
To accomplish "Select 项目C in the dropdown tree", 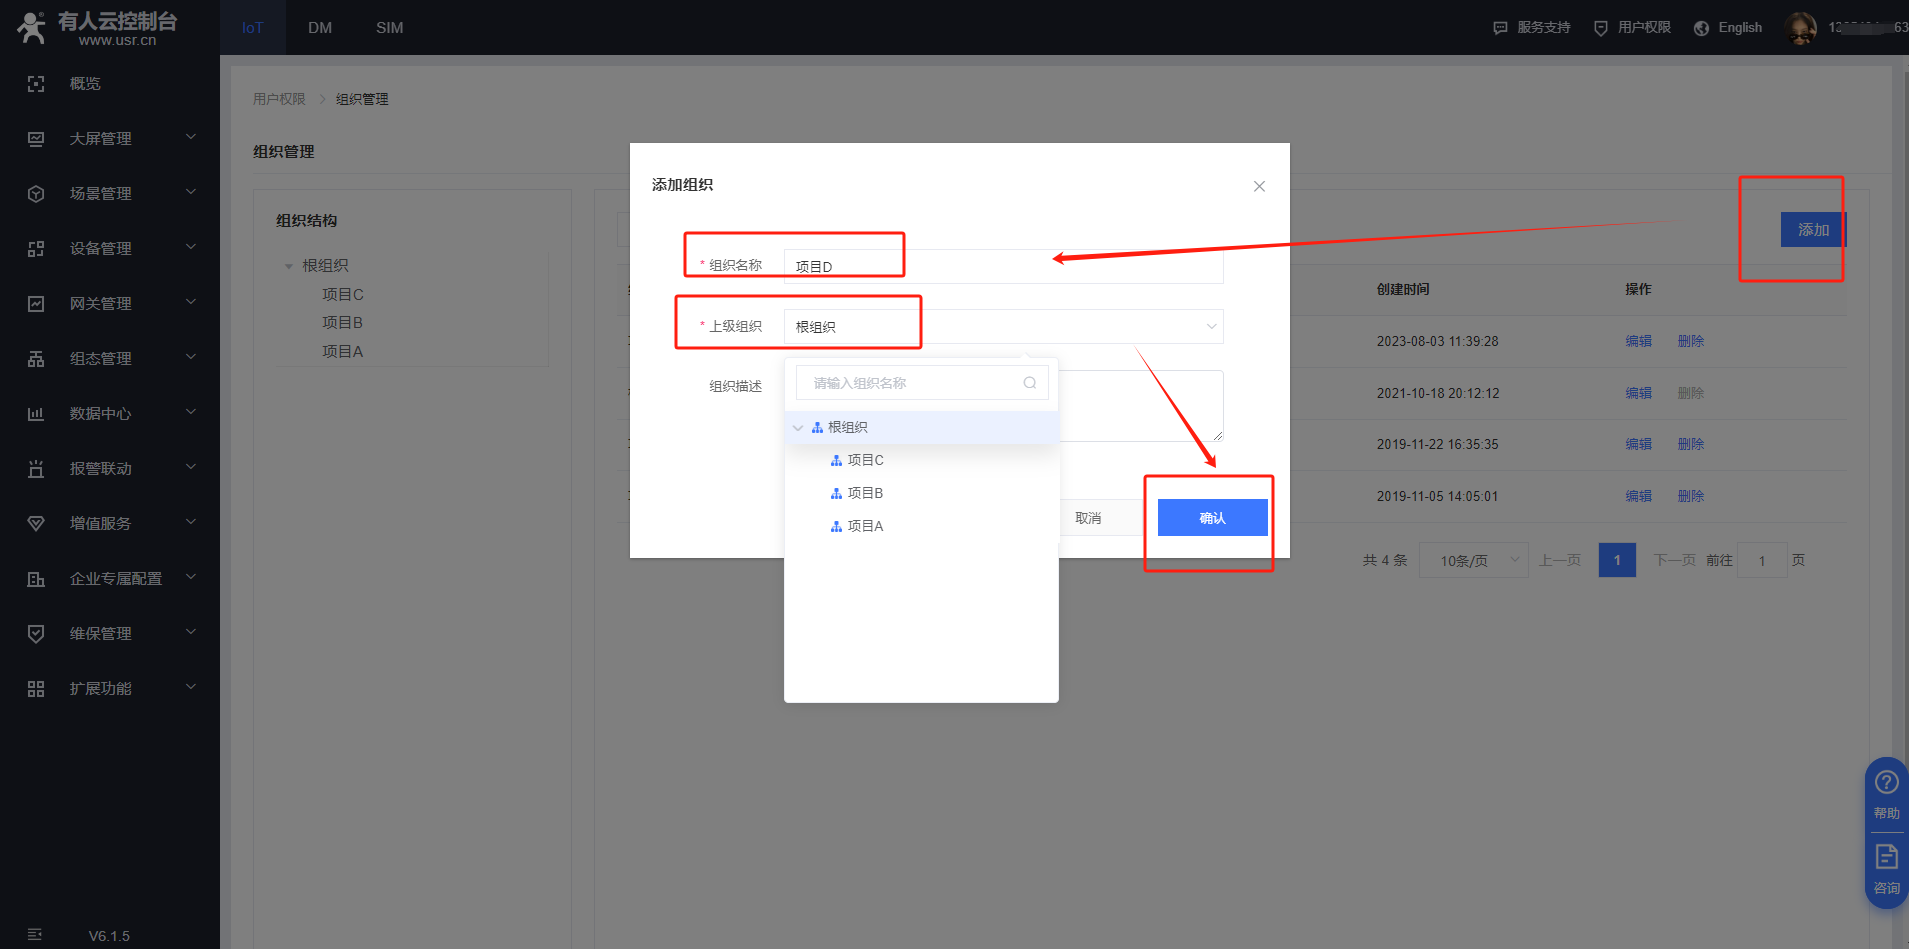I will [x=865, y=460].
